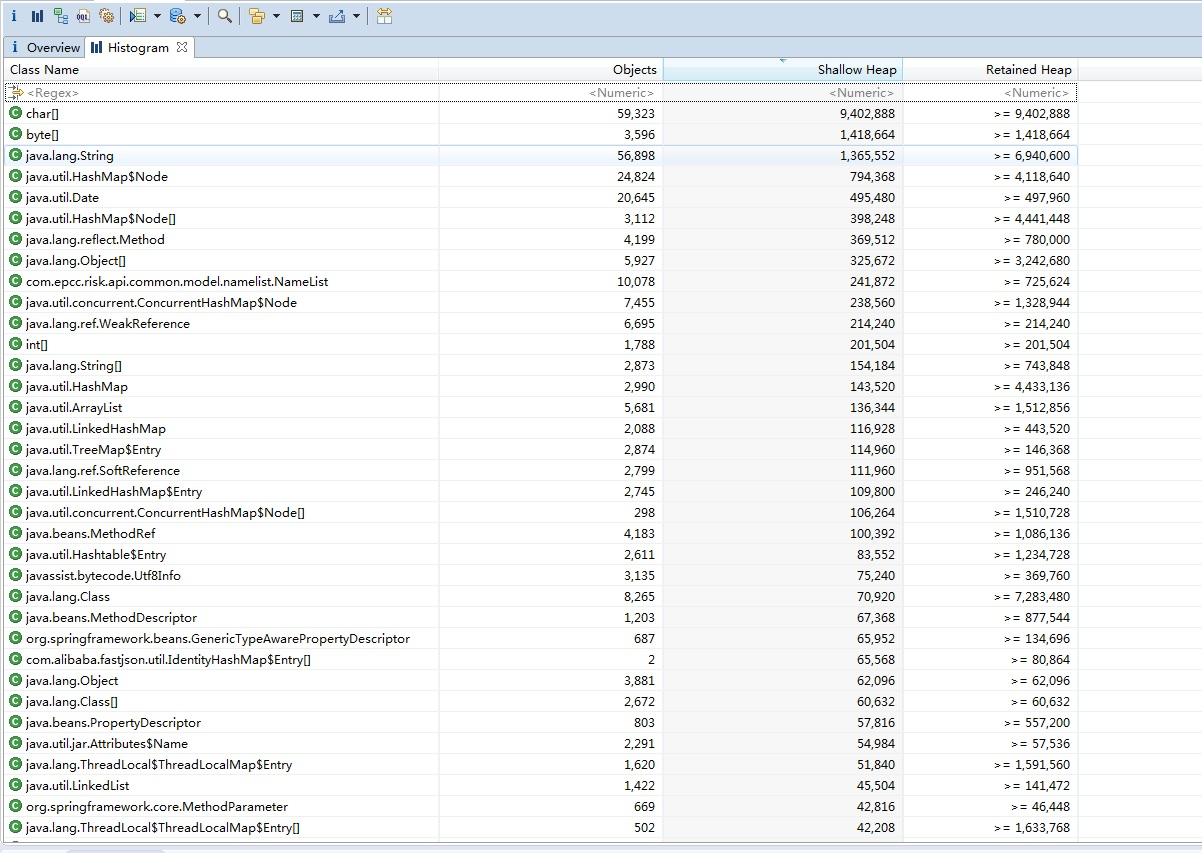The image size is (1202, 853).
Task: Click the Shallow Heap numeric filter field
Action: (782, 92)
